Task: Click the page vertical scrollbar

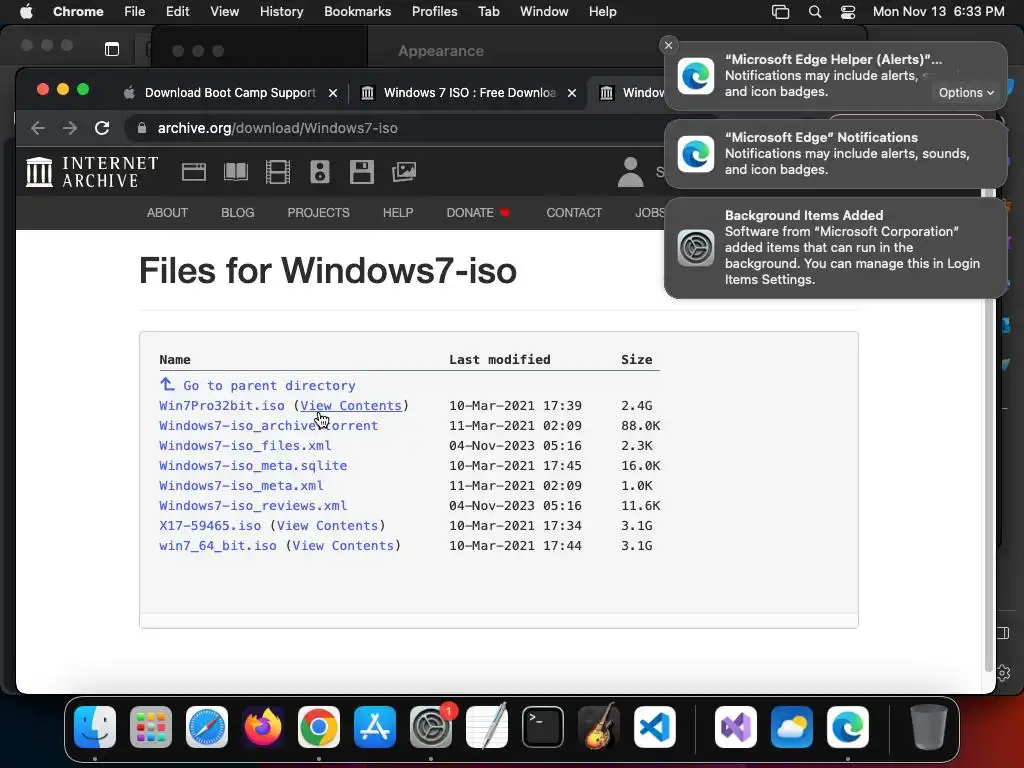Action: (989, 431)
